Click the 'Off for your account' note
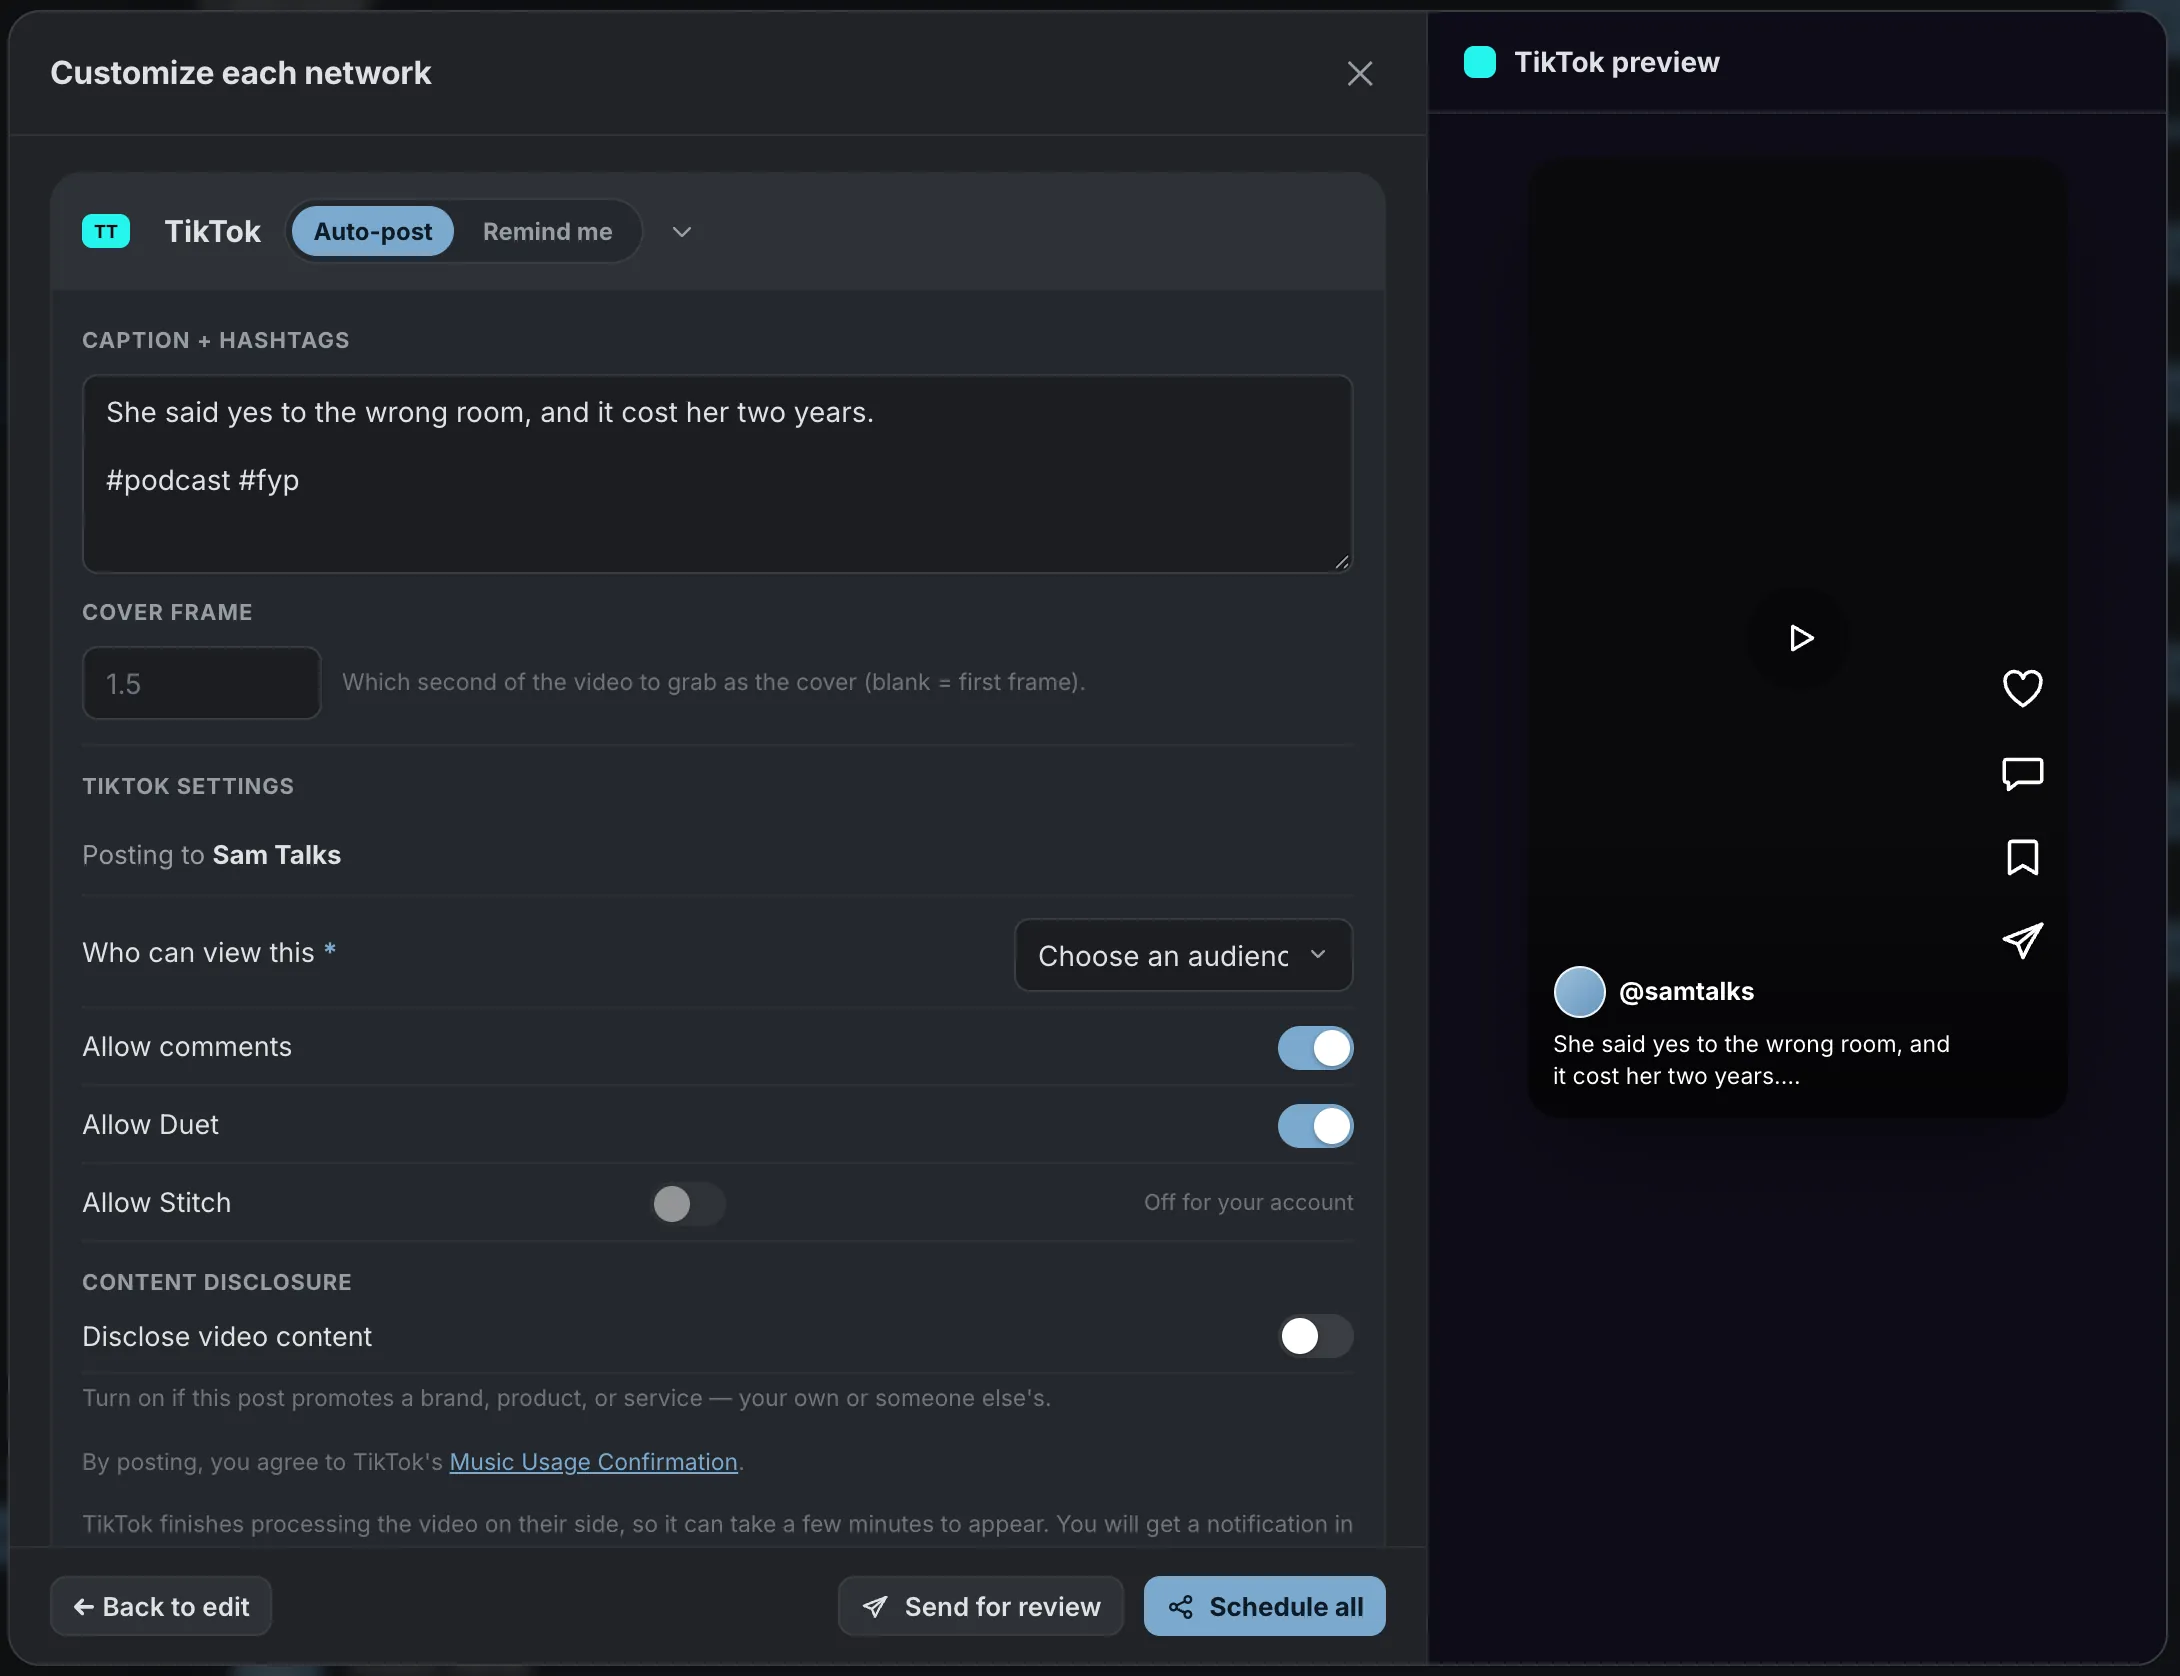 [1248, 1203]
